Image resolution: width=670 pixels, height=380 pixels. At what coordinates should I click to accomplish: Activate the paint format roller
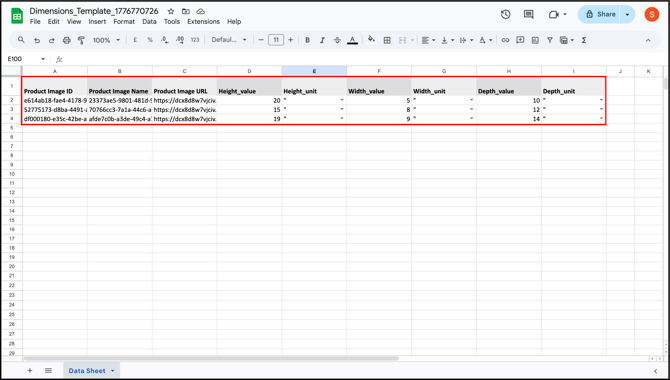(x=81, y=40)
